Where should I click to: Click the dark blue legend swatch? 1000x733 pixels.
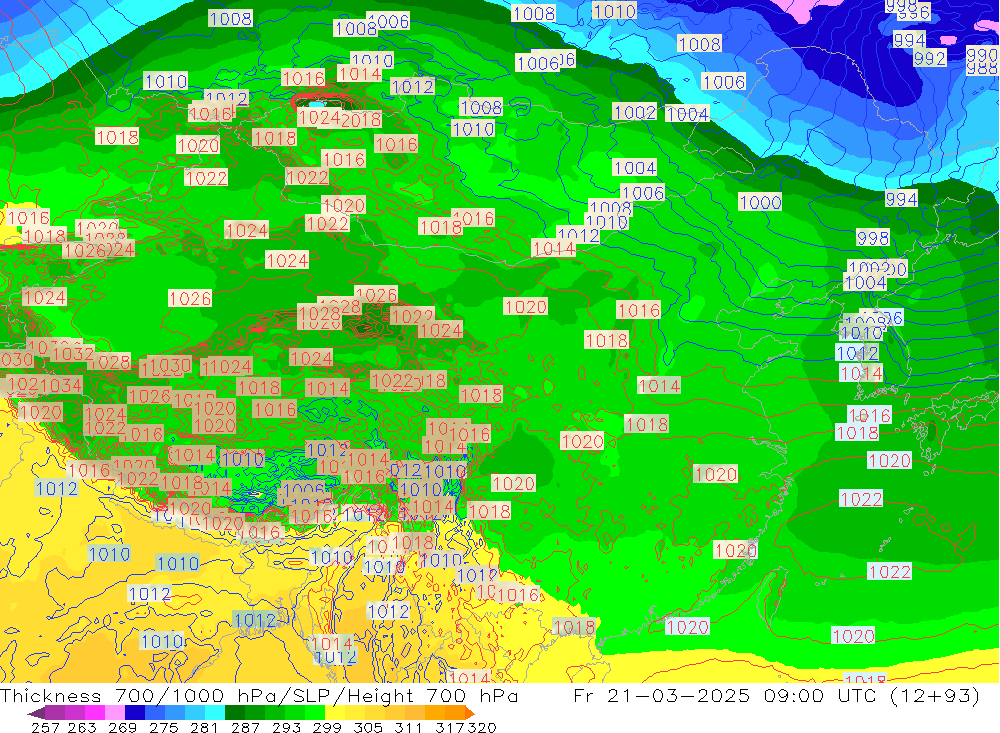coord(133,713)
